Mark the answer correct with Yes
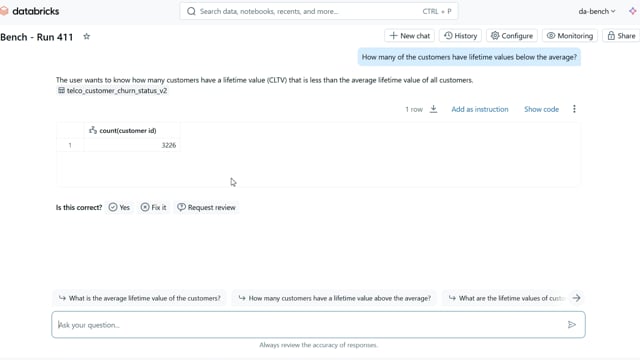Image resolution: width=640 pixels, height=360 pixels. (119, 207)
